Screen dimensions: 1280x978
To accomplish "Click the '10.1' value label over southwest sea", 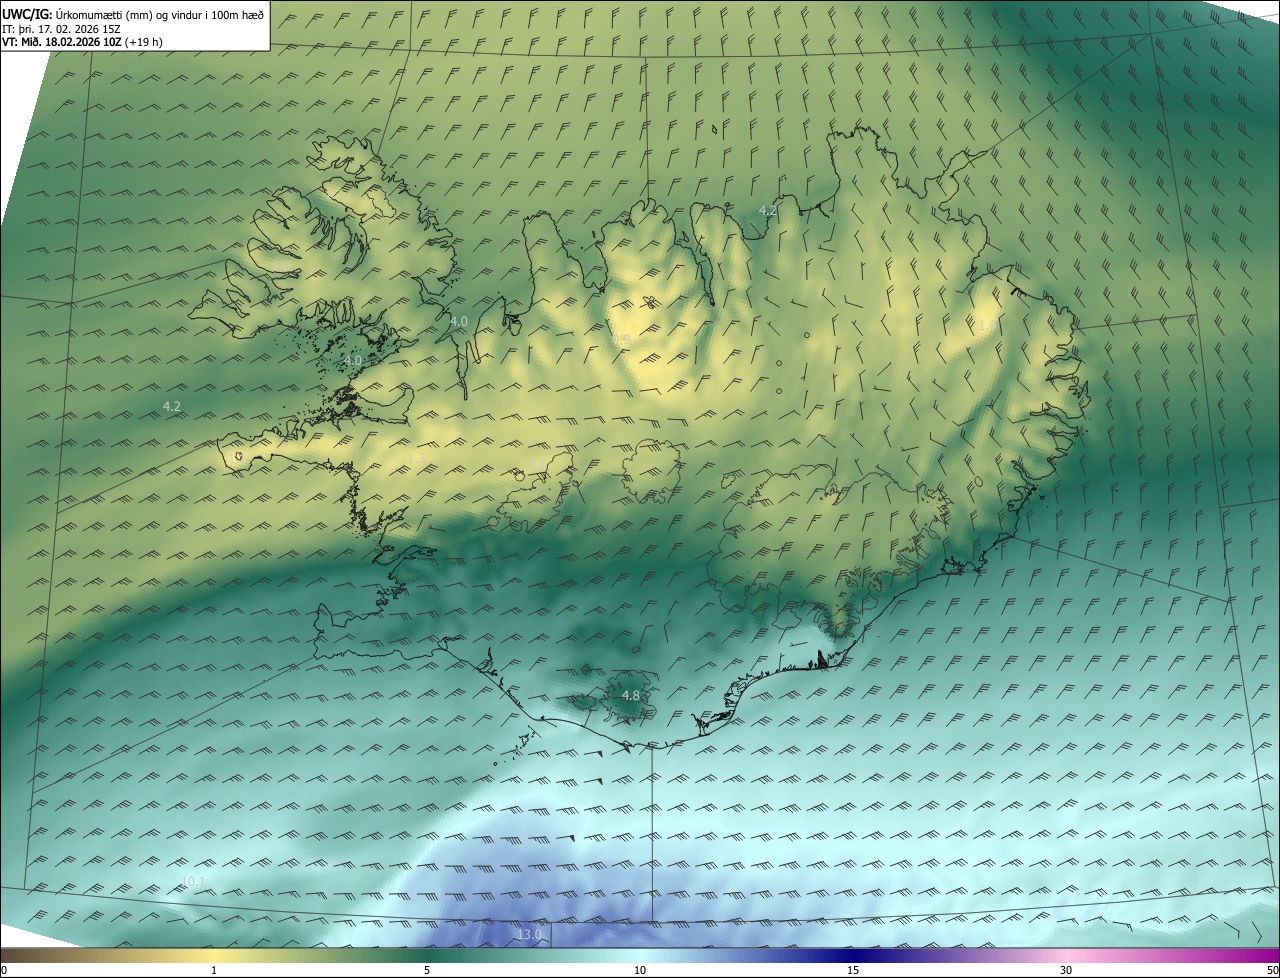I will (x=193, y=881).
